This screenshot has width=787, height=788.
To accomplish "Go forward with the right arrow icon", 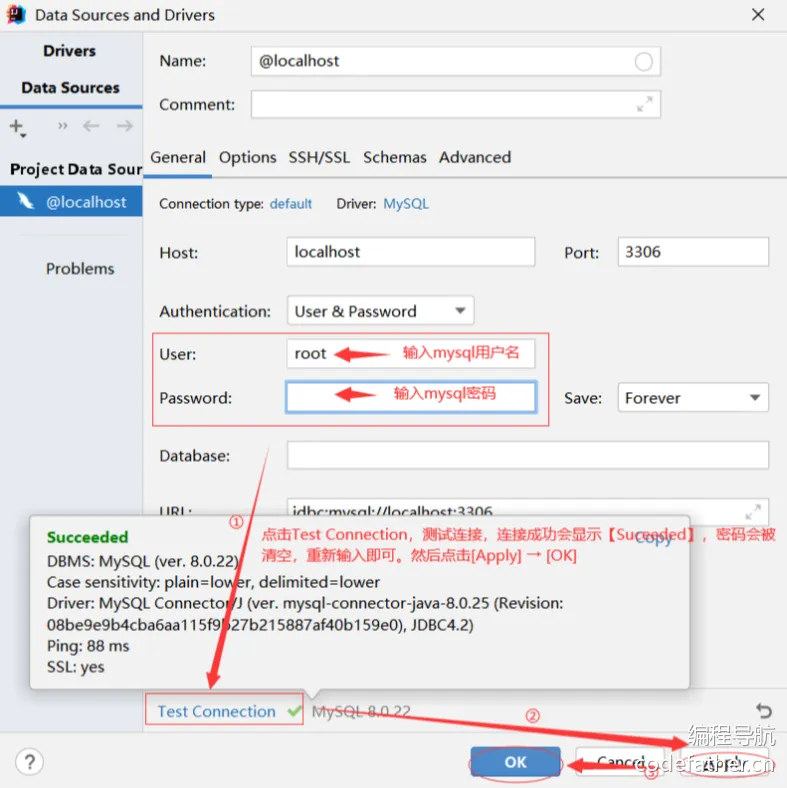I will click(125, 126).
